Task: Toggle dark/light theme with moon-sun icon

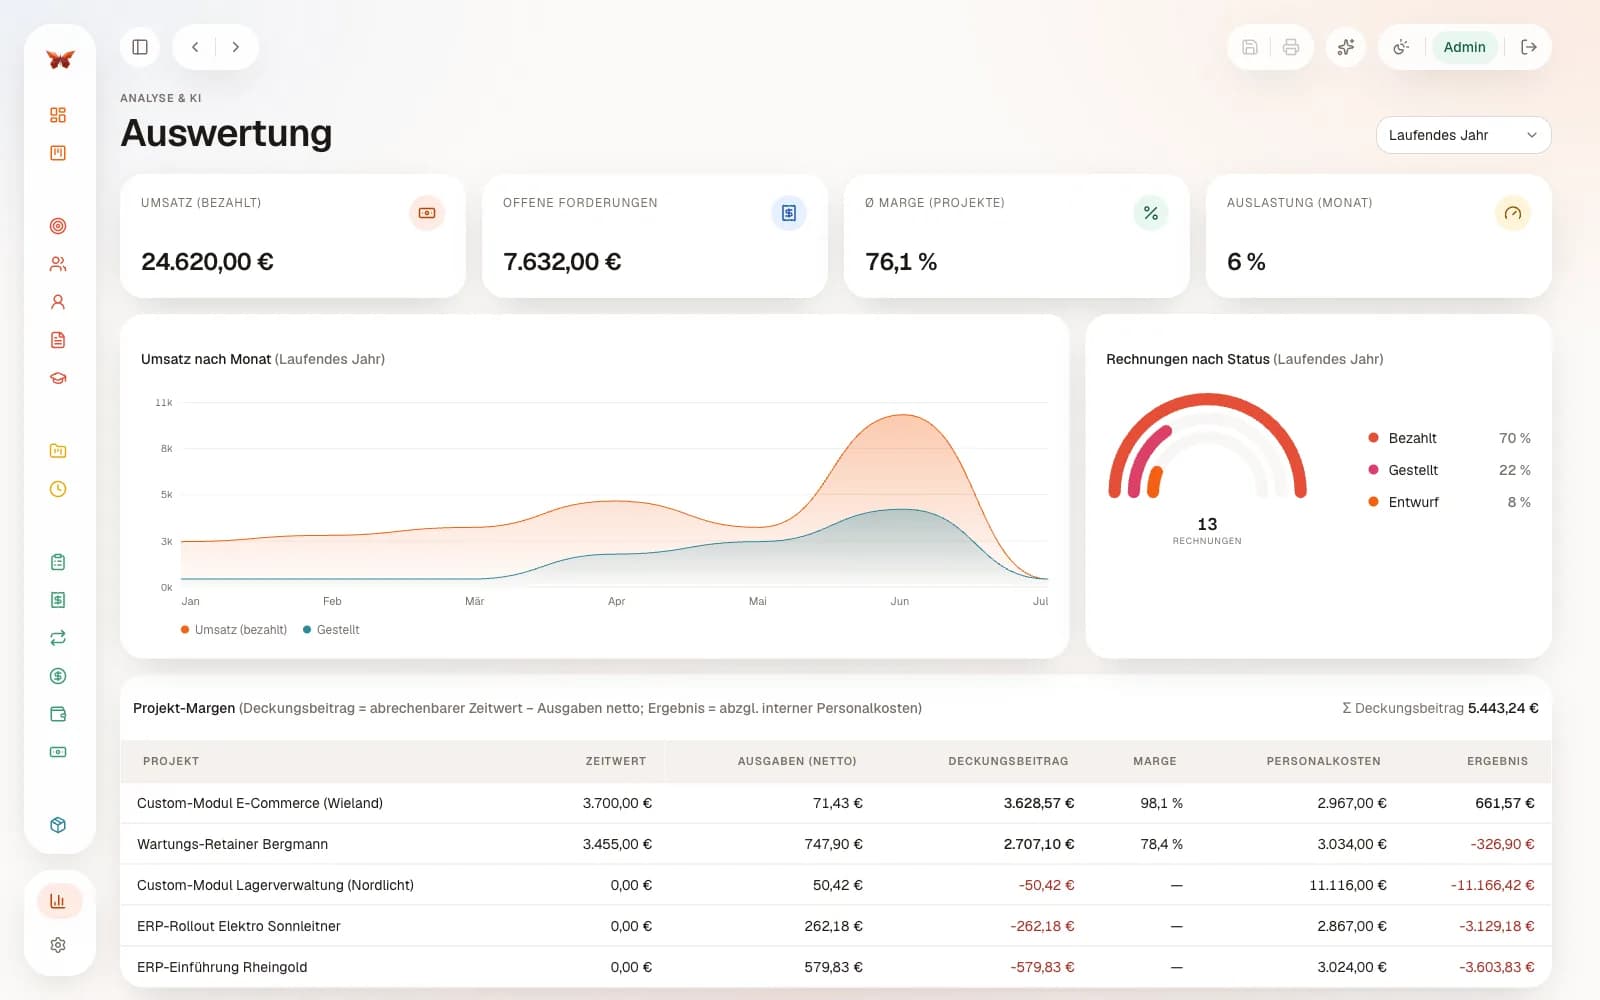Action: point(1401,47)
